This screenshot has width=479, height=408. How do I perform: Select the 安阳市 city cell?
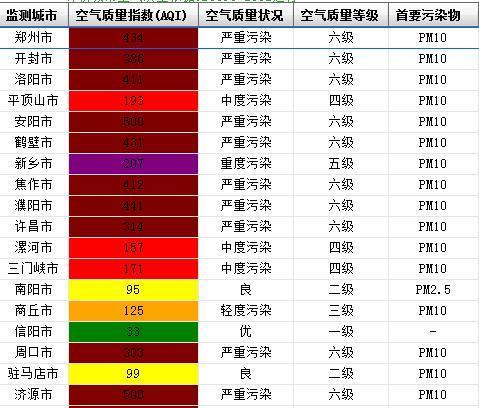coord(33,122)
